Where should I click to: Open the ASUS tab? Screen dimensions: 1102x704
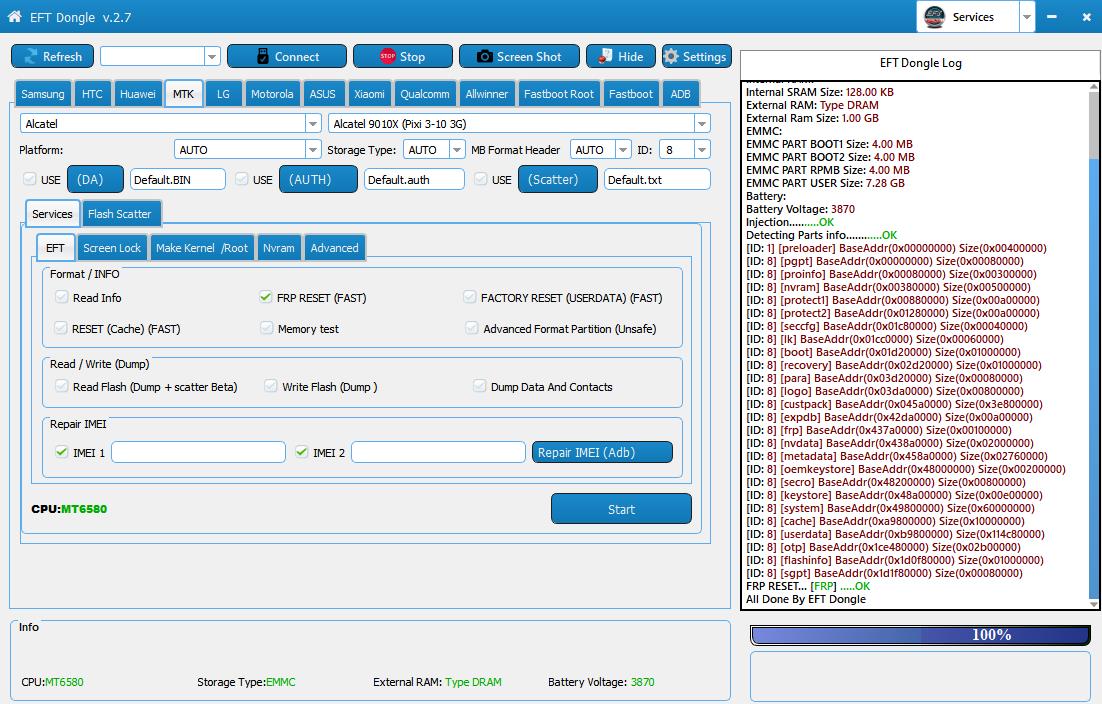coord(323,93)
